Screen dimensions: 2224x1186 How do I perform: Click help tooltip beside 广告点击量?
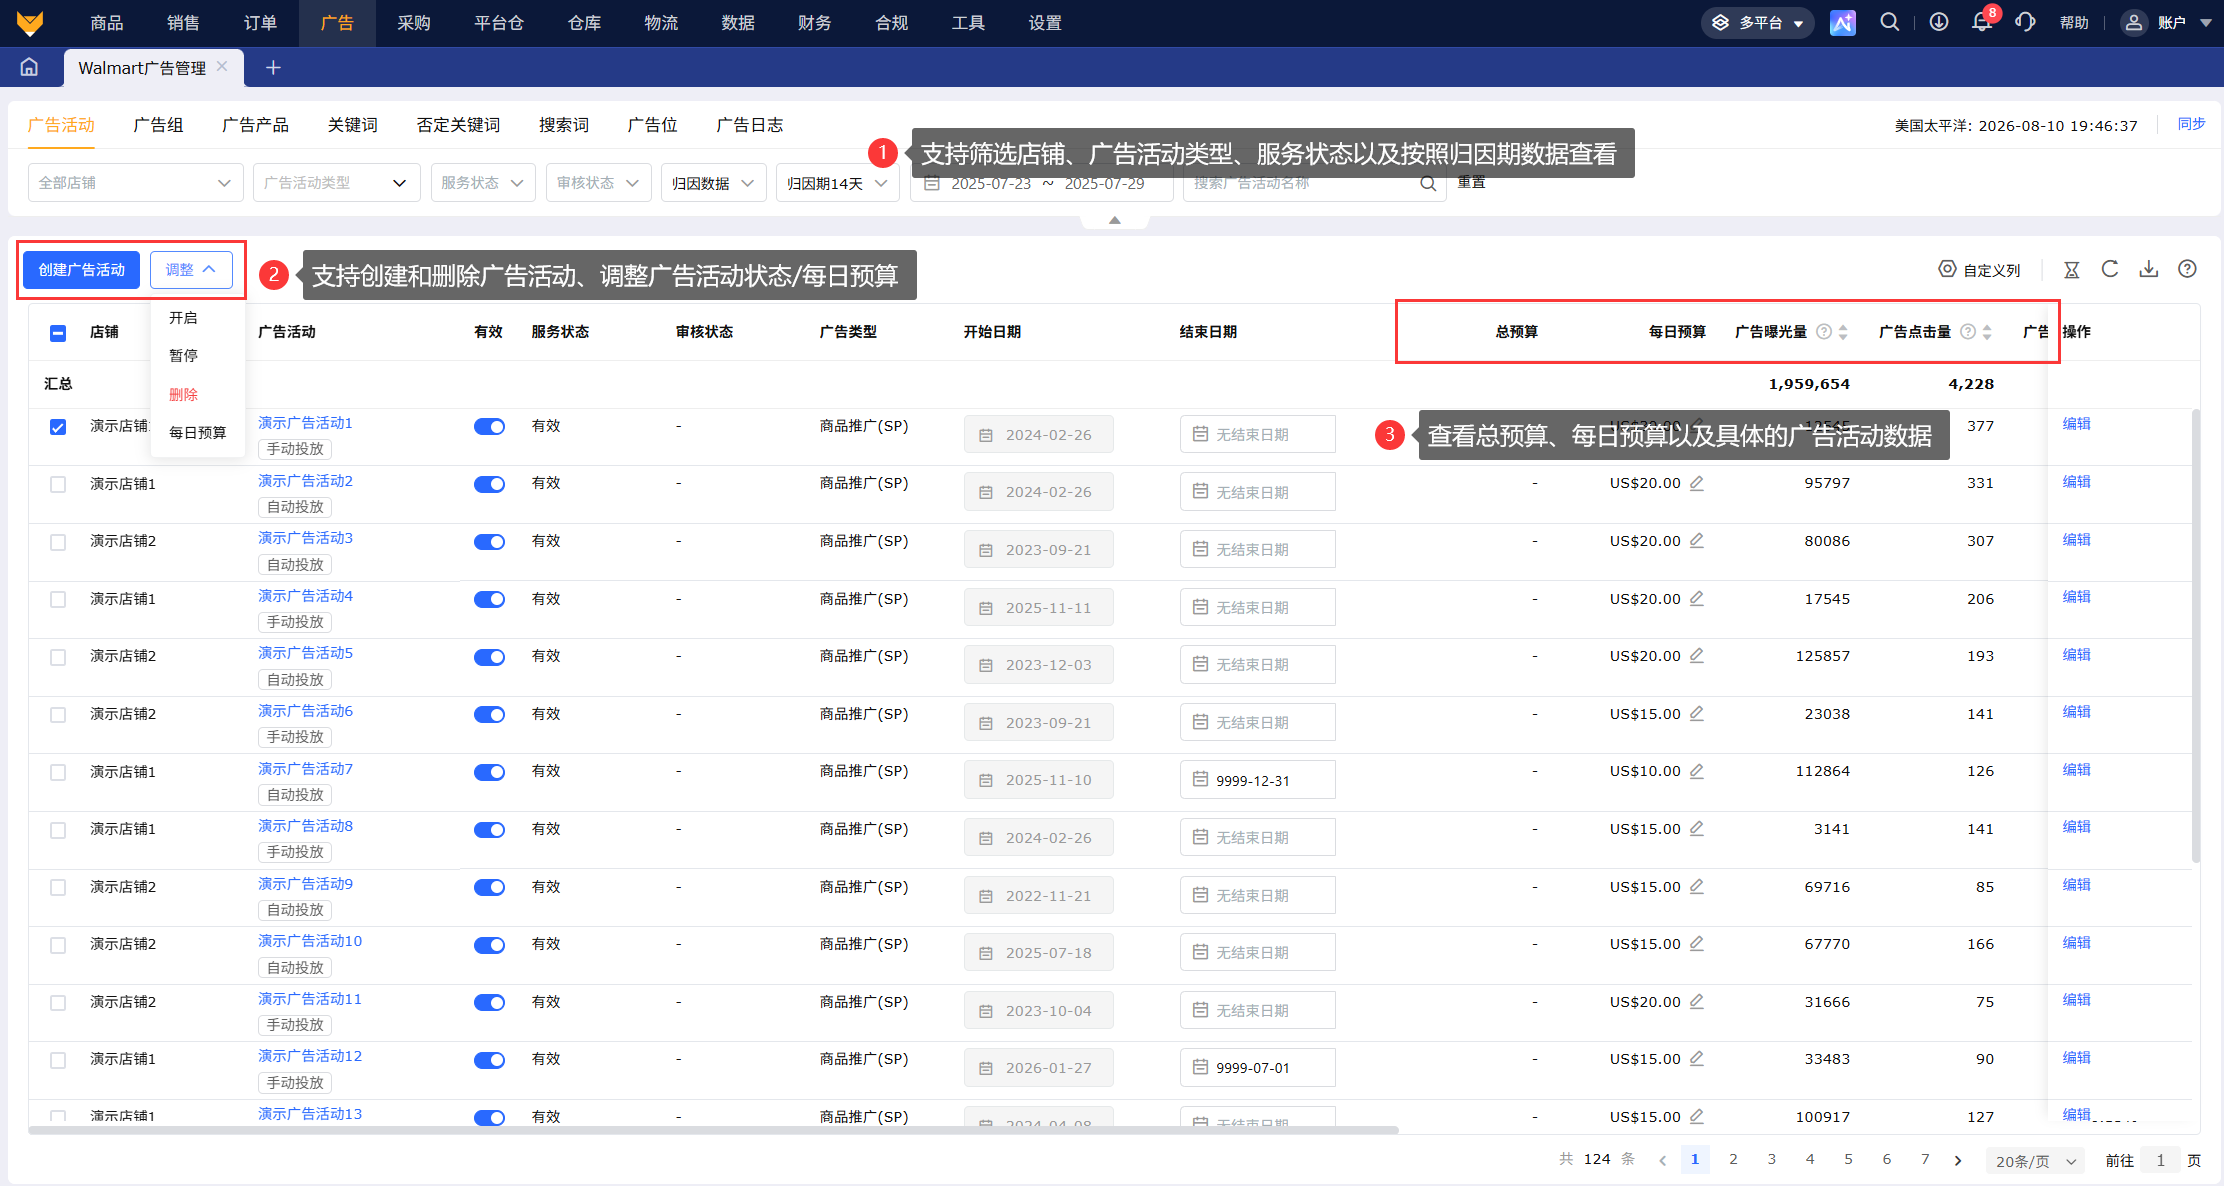click(x=1967, y=332)
